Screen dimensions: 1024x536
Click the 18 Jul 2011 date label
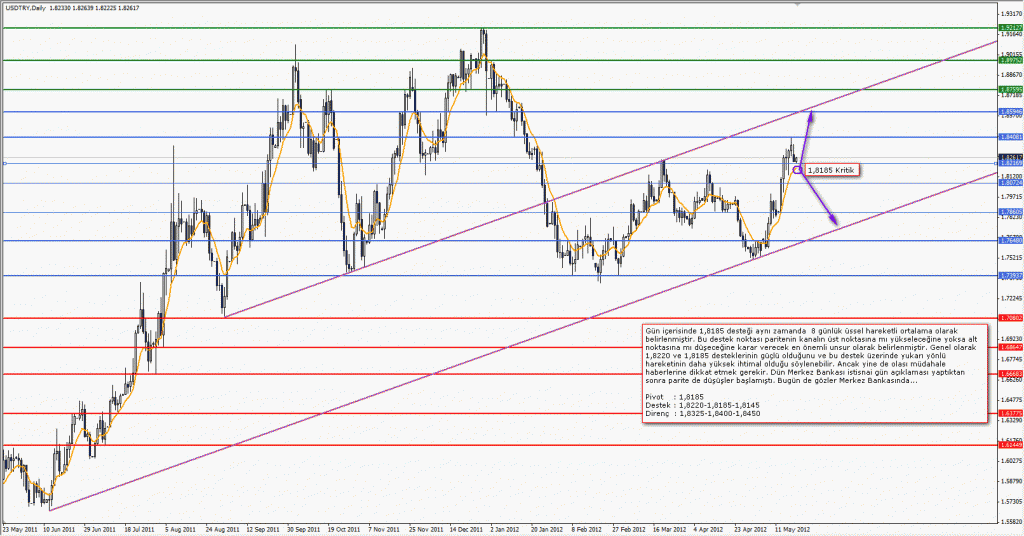tap(139, 529)
